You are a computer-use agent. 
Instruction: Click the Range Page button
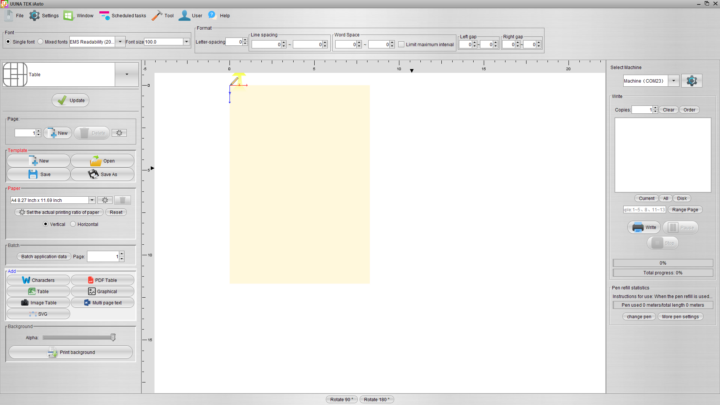pyautogui.click(x=685, y=209)
